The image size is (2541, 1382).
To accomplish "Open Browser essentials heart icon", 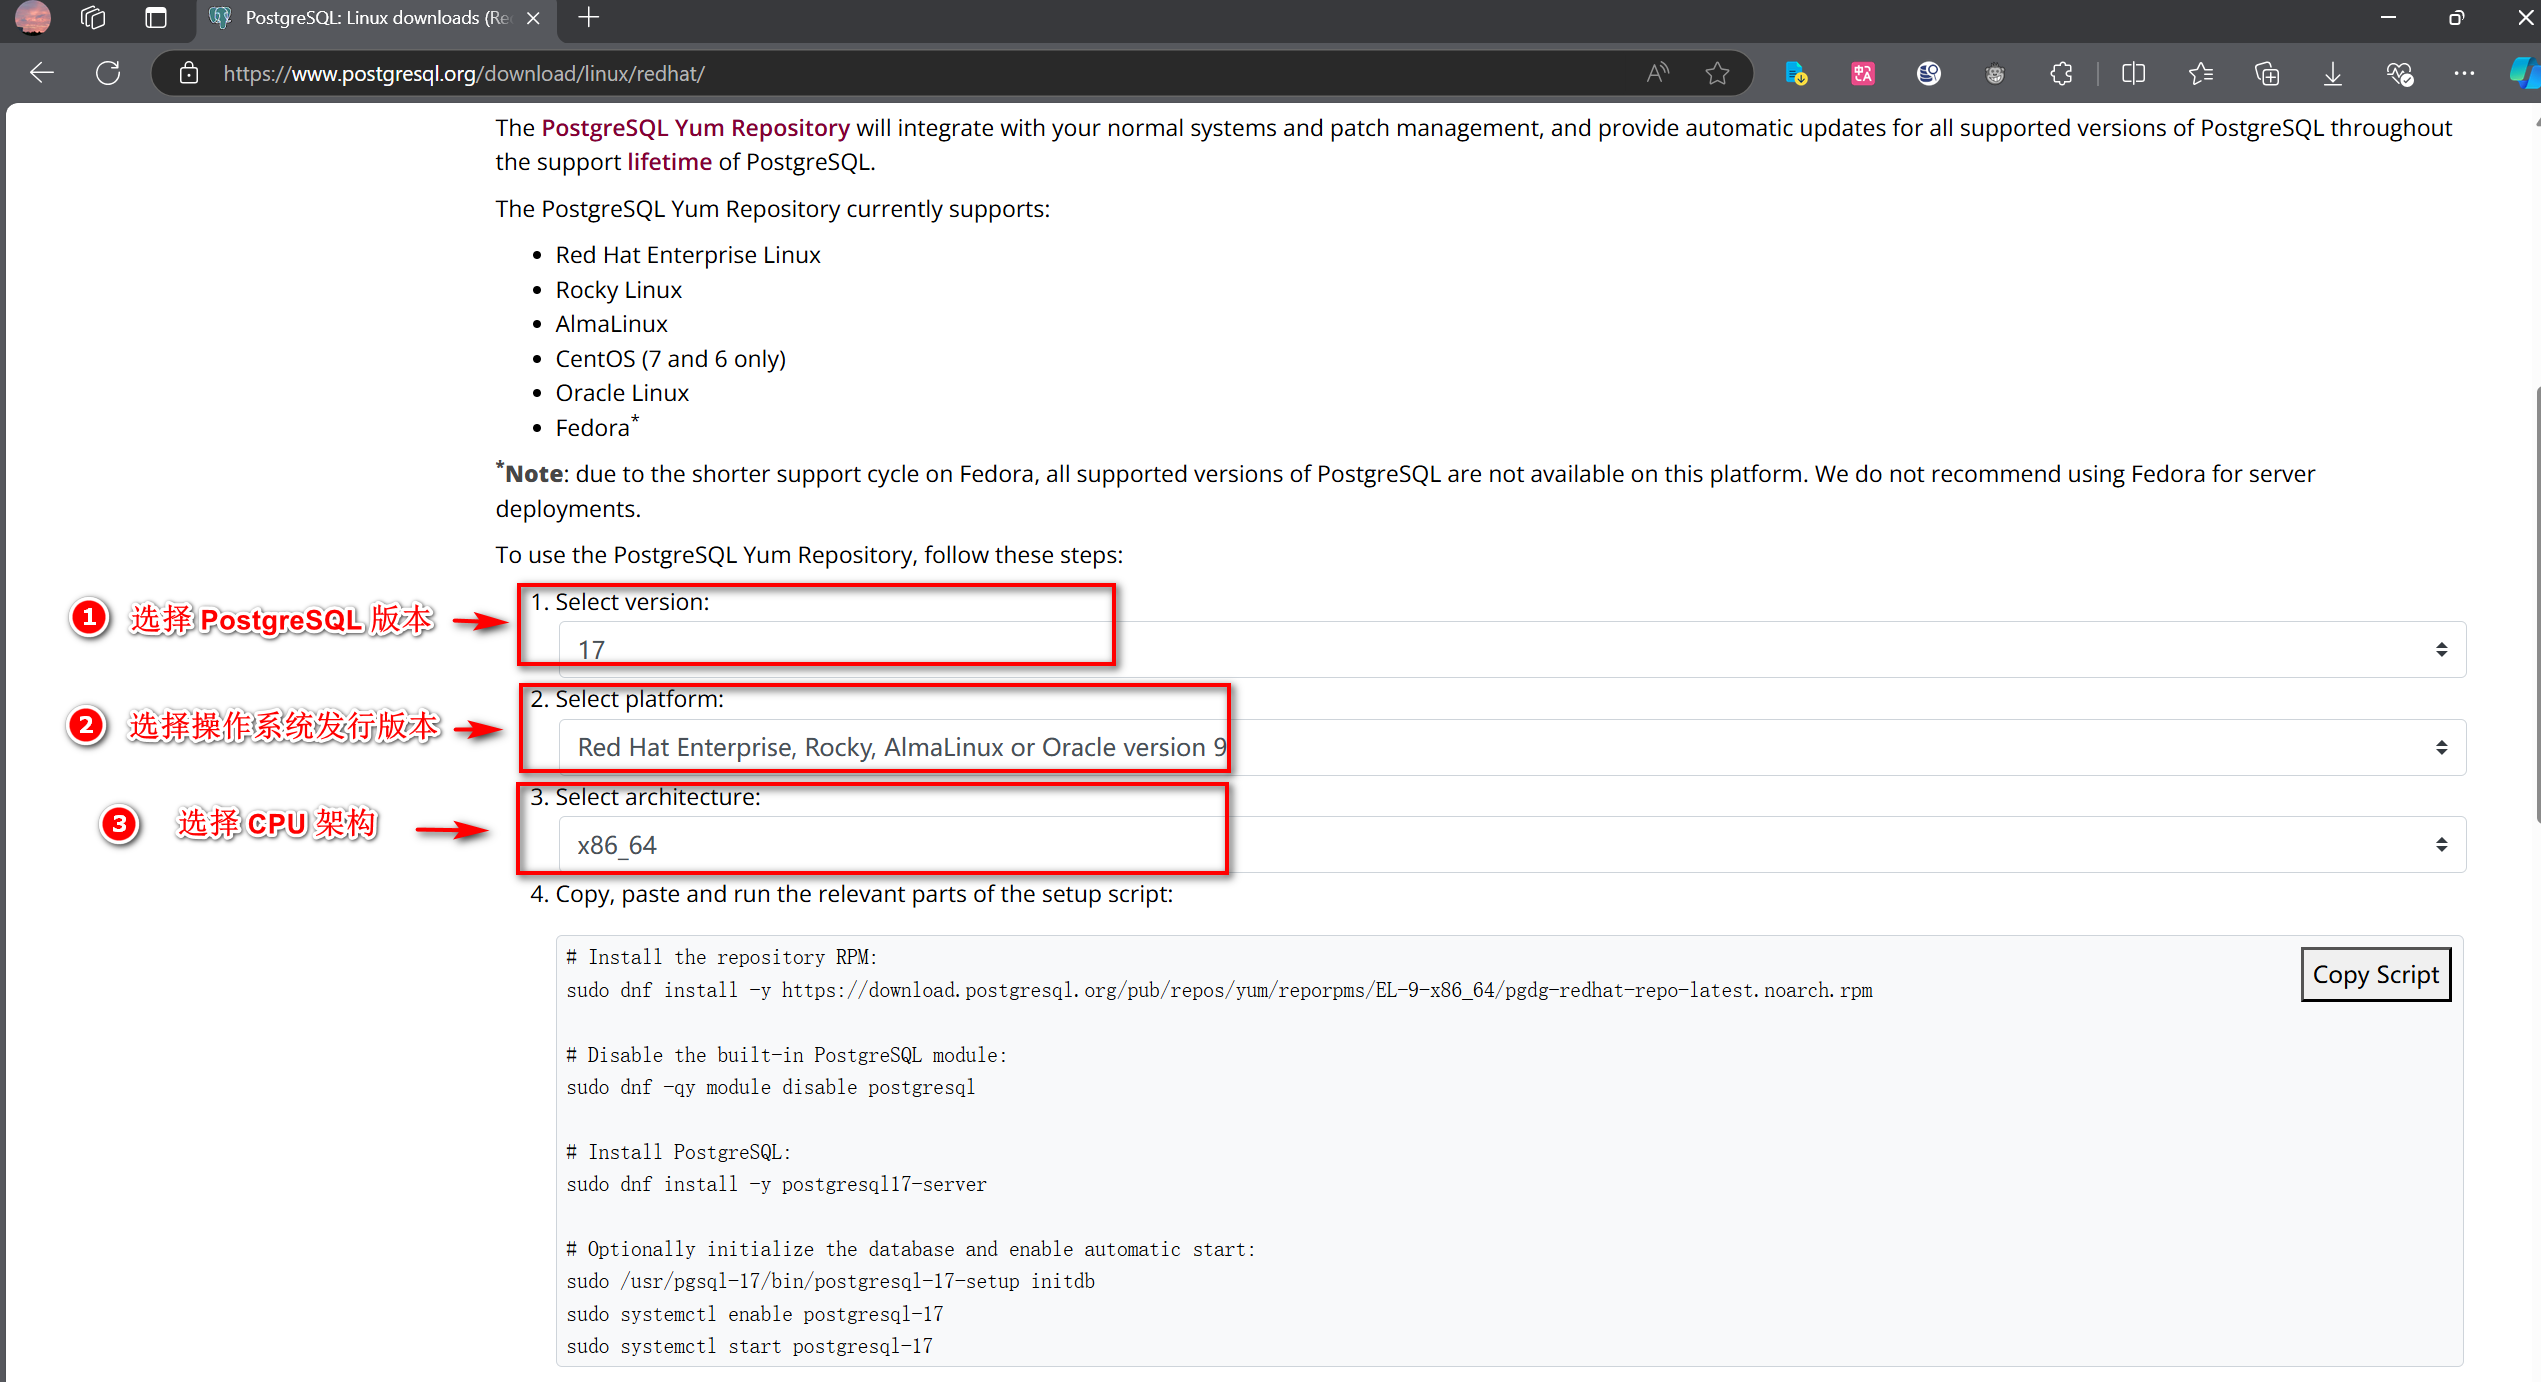I will (x=2399, y=73).
